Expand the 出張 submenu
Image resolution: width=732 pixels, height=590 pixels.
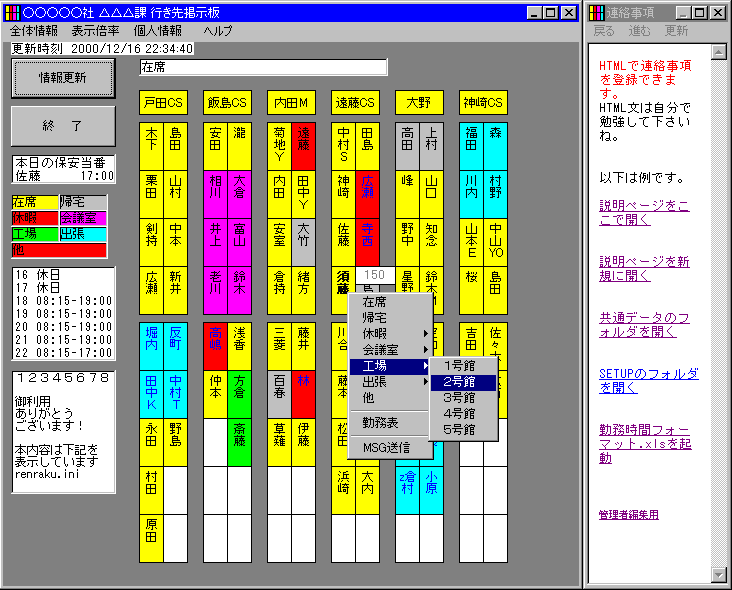tap(389, 382)
